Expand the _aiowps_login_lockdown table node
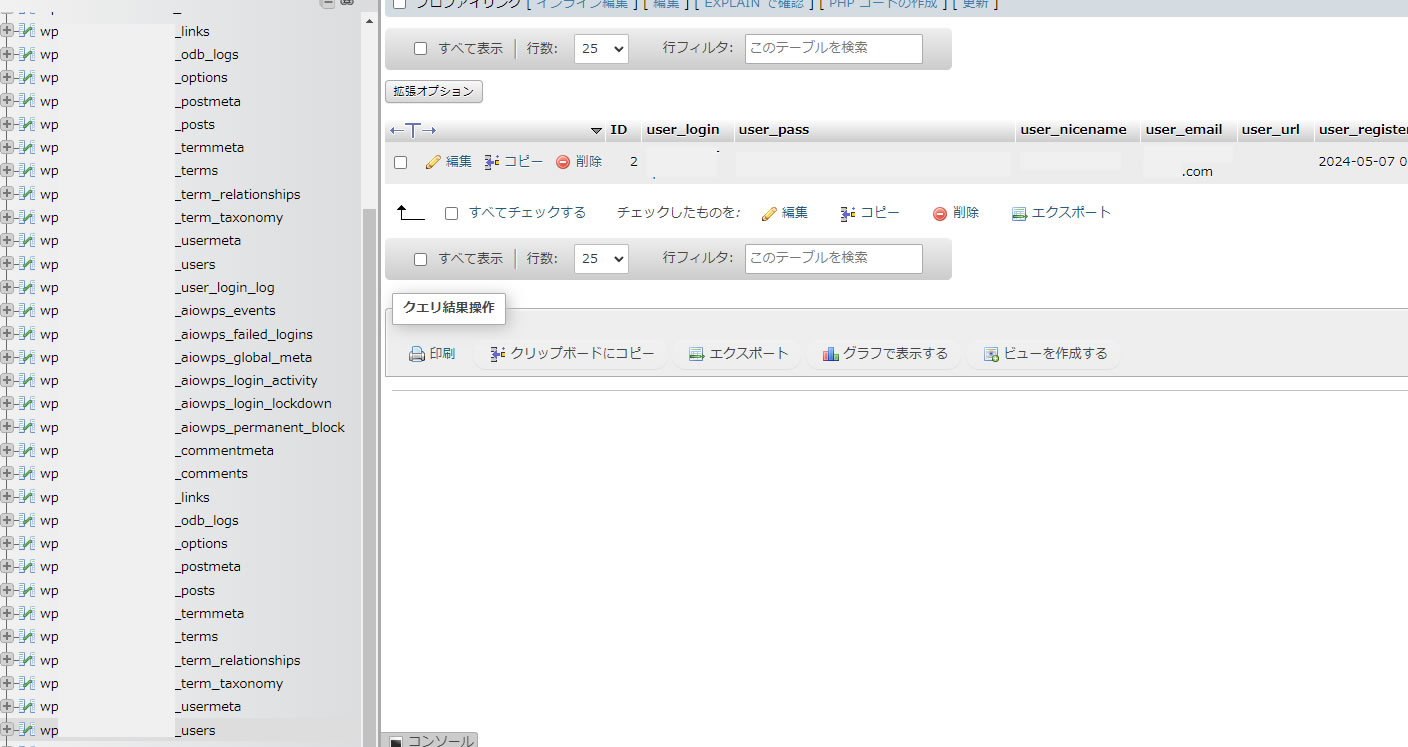Viewport: 1408px width, 747px height. click(7, 404)
